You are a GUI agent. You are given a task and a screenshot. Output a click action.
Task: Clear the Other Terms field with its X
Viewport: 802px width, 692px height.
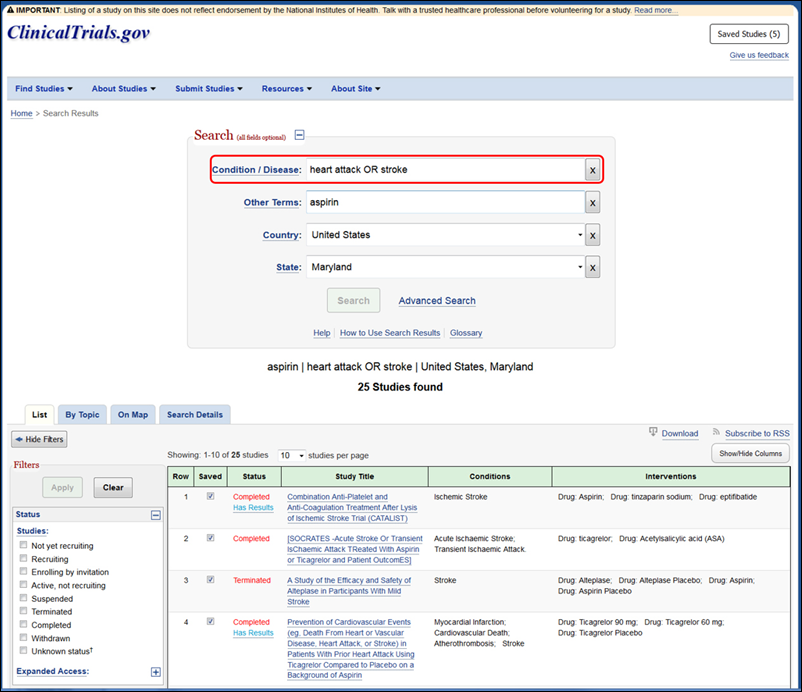(x=592, y=203)
